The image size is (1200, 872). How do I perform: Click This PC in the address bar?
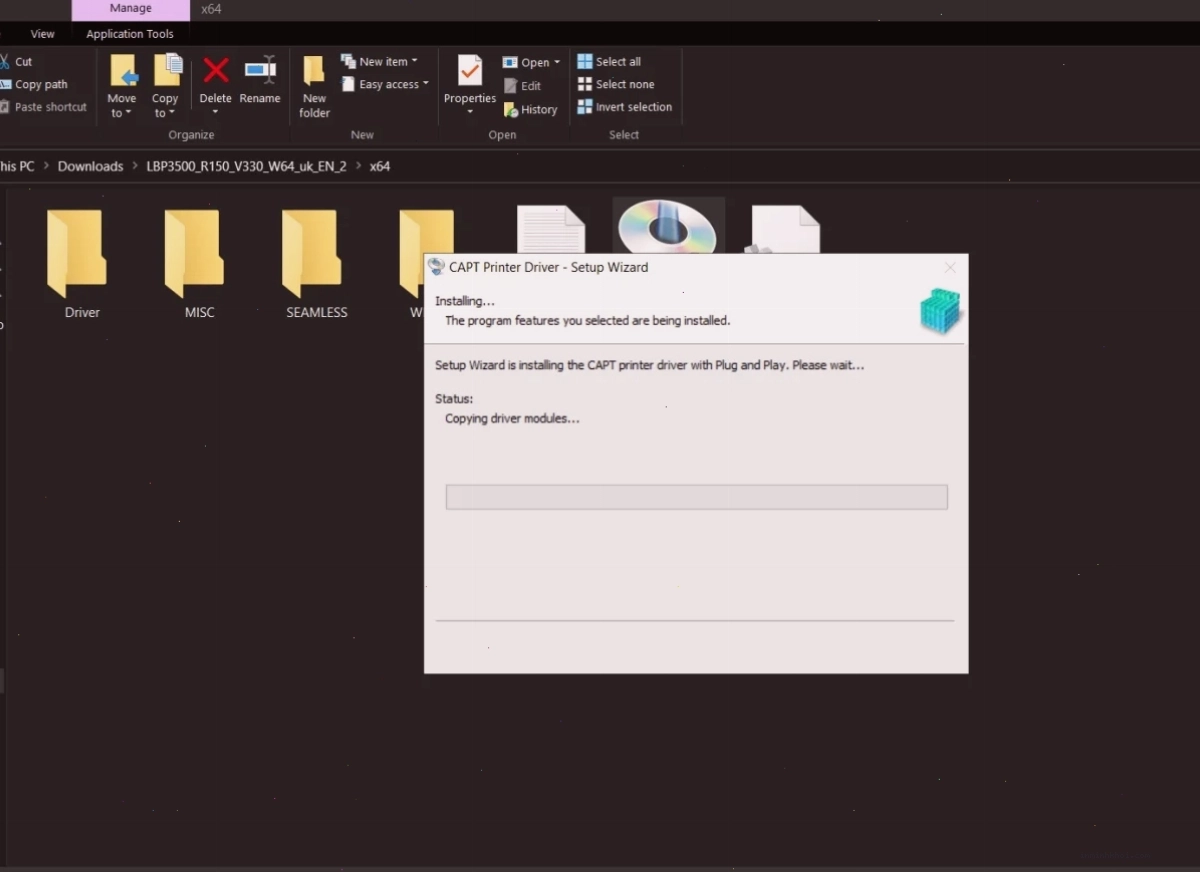click(17, 166)
